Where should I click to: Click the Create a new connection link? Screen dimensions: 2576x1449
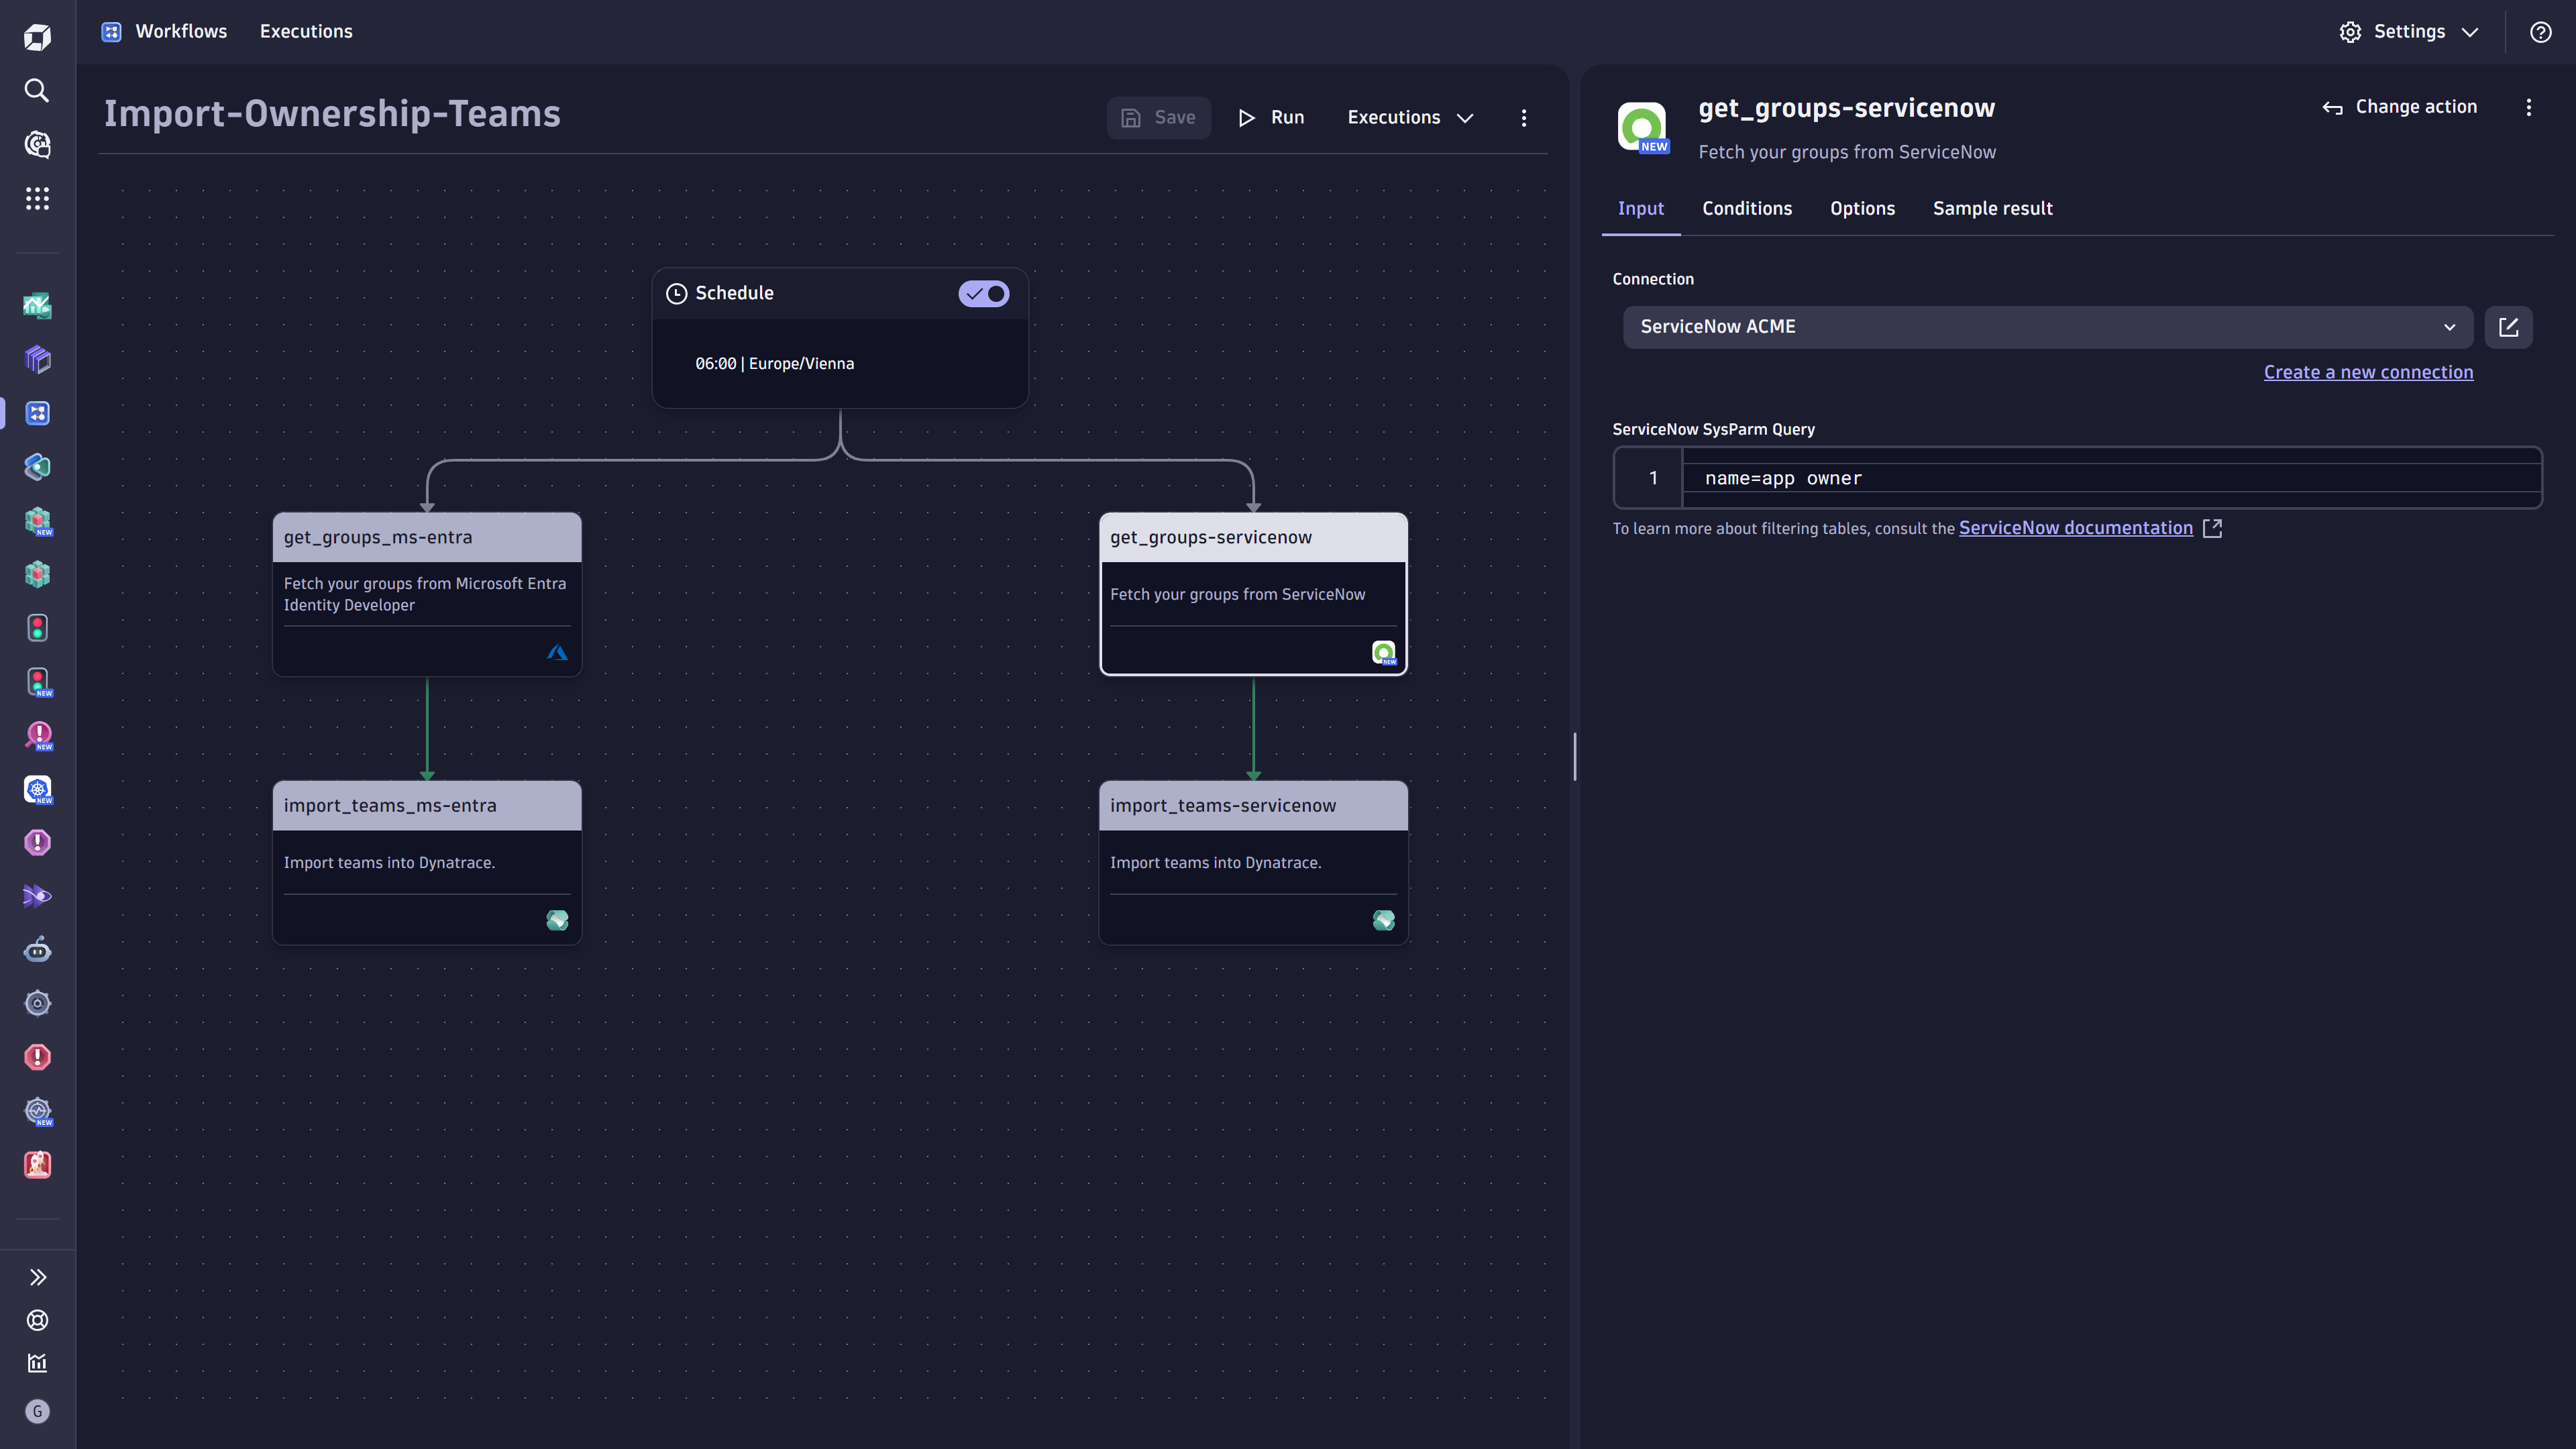[2369, 372]
